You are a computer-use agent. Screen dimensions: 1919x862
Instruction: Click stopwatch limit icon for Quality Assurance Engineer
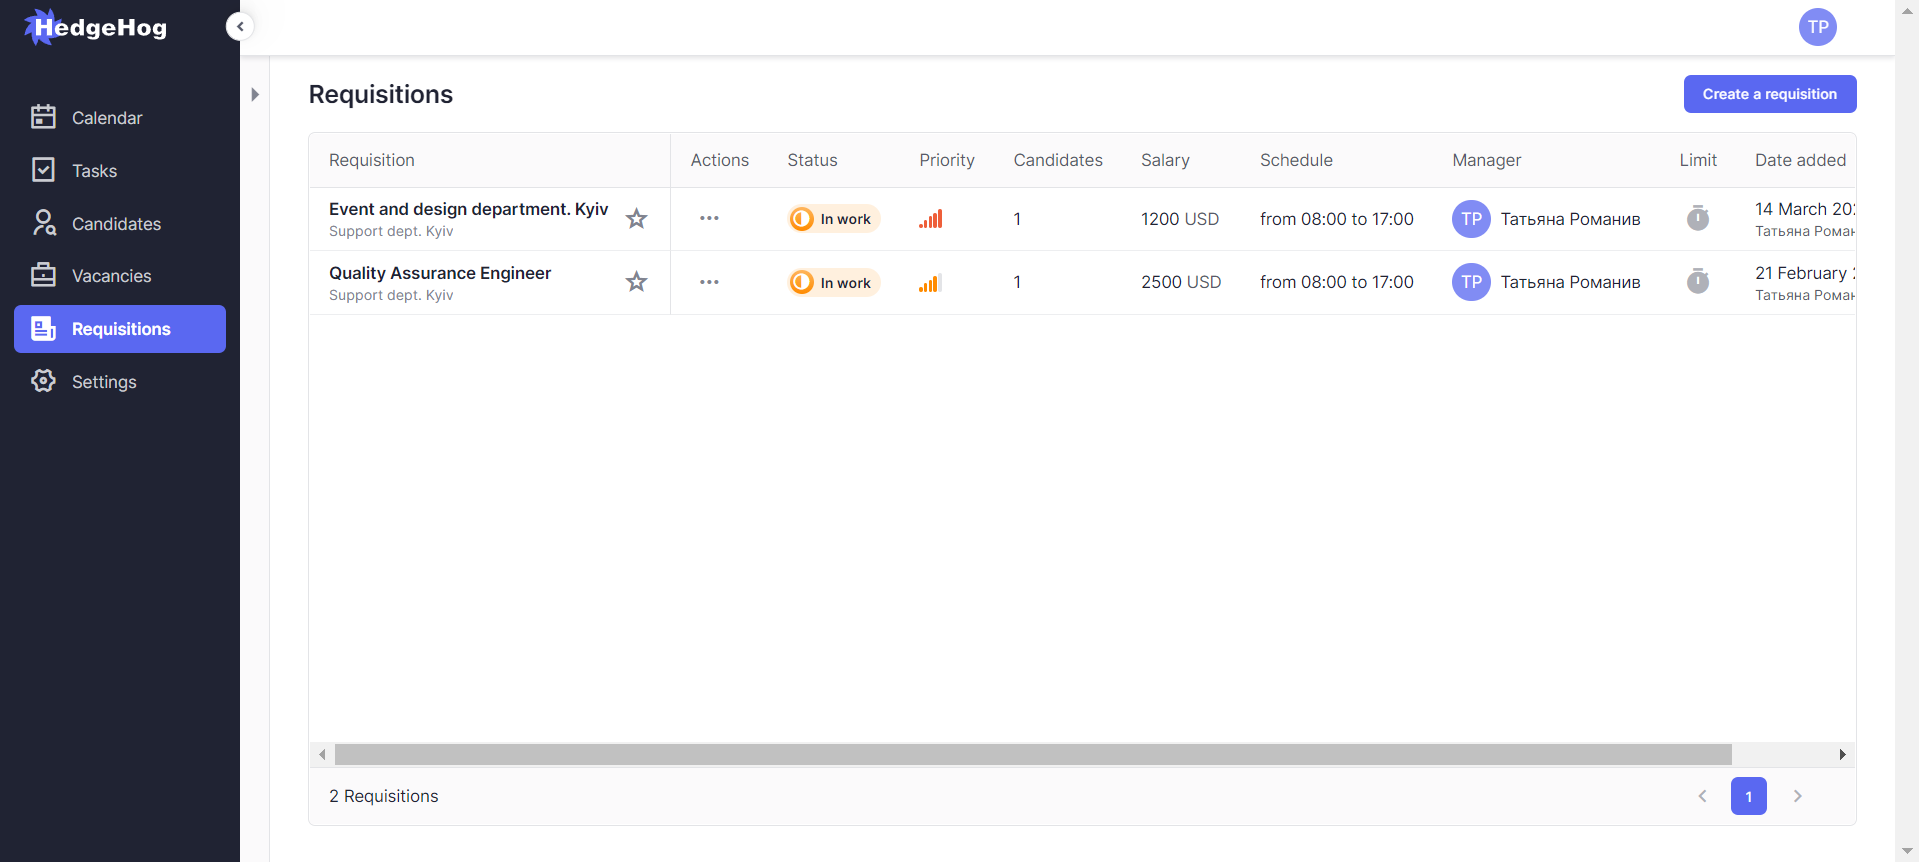[x=1697, y=282]
